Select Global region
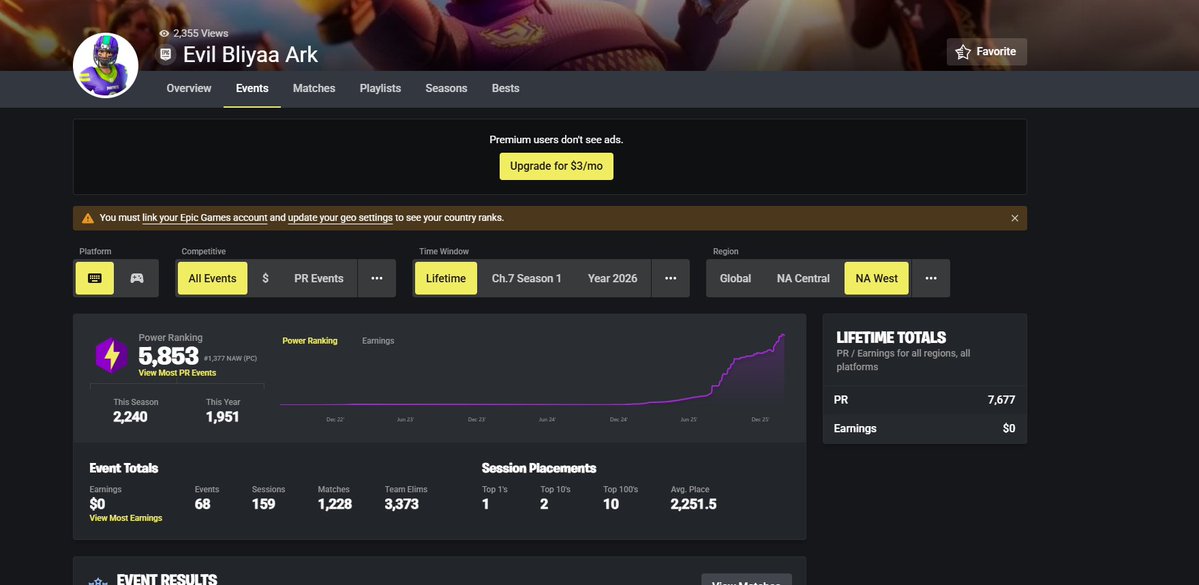 click(735, 278)
